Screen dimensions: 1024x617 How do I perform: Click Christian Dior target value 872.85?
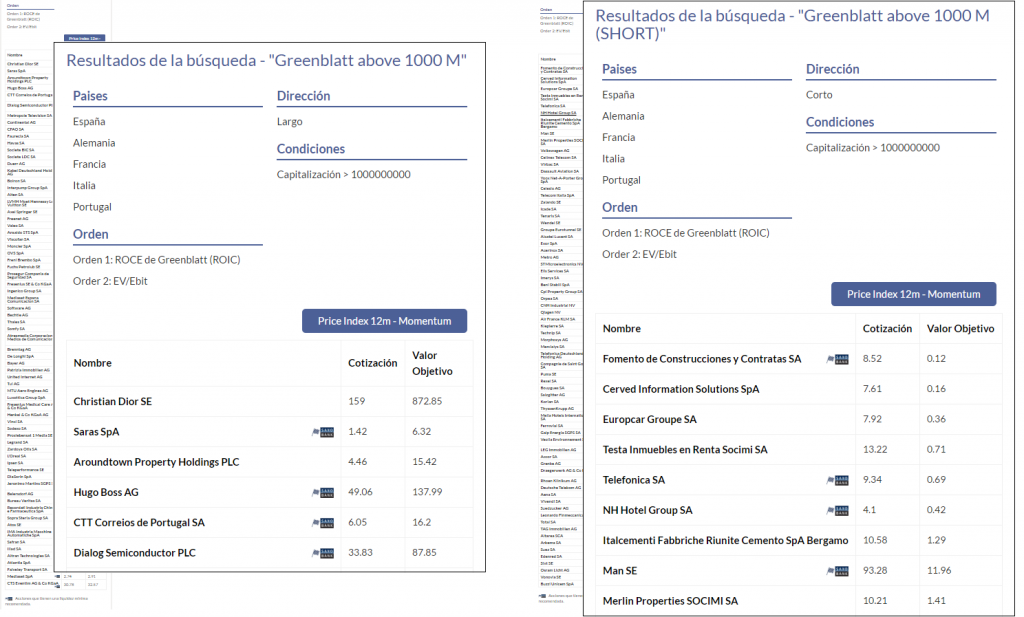[426, 401]
